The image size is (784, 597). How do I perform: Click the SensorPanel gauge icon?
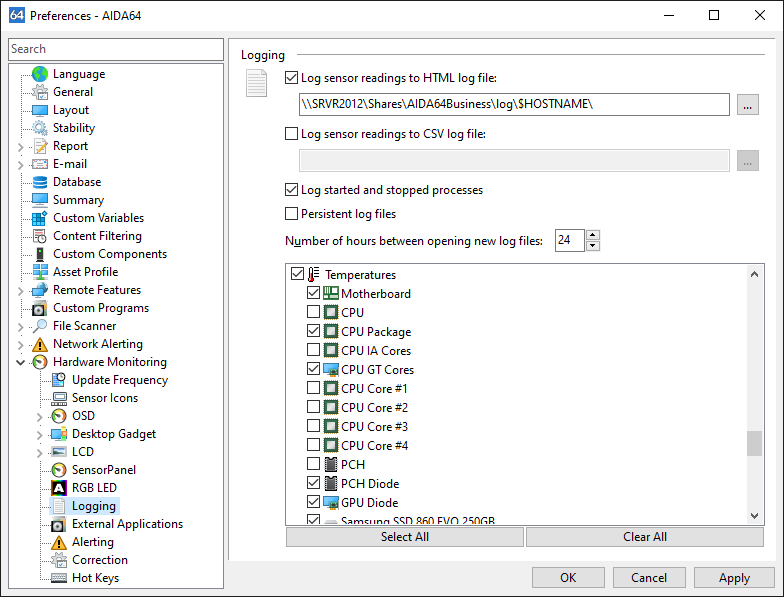59,470
